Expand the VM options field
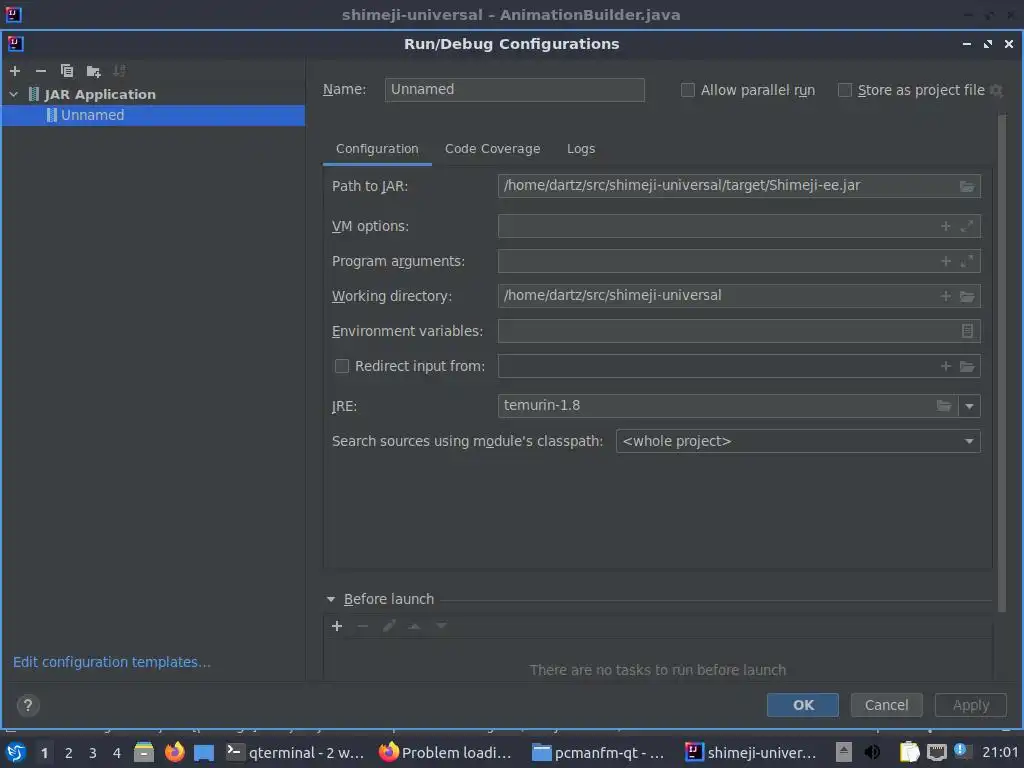 pyautogui.click(x=967, y=226)
